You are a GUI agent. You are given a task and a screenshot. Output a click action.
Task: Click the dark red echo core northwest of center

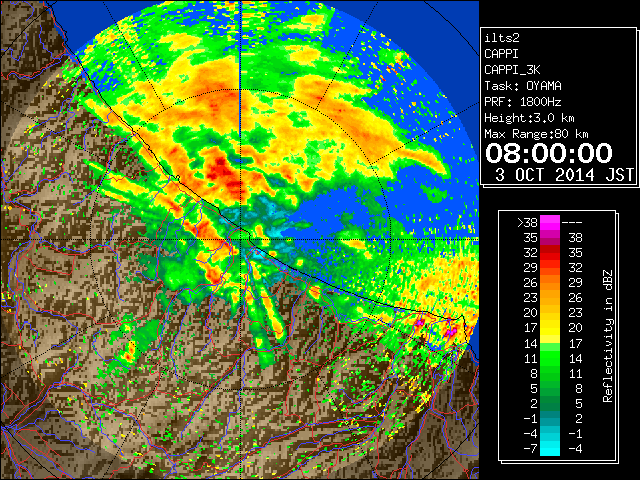(220, 168)
